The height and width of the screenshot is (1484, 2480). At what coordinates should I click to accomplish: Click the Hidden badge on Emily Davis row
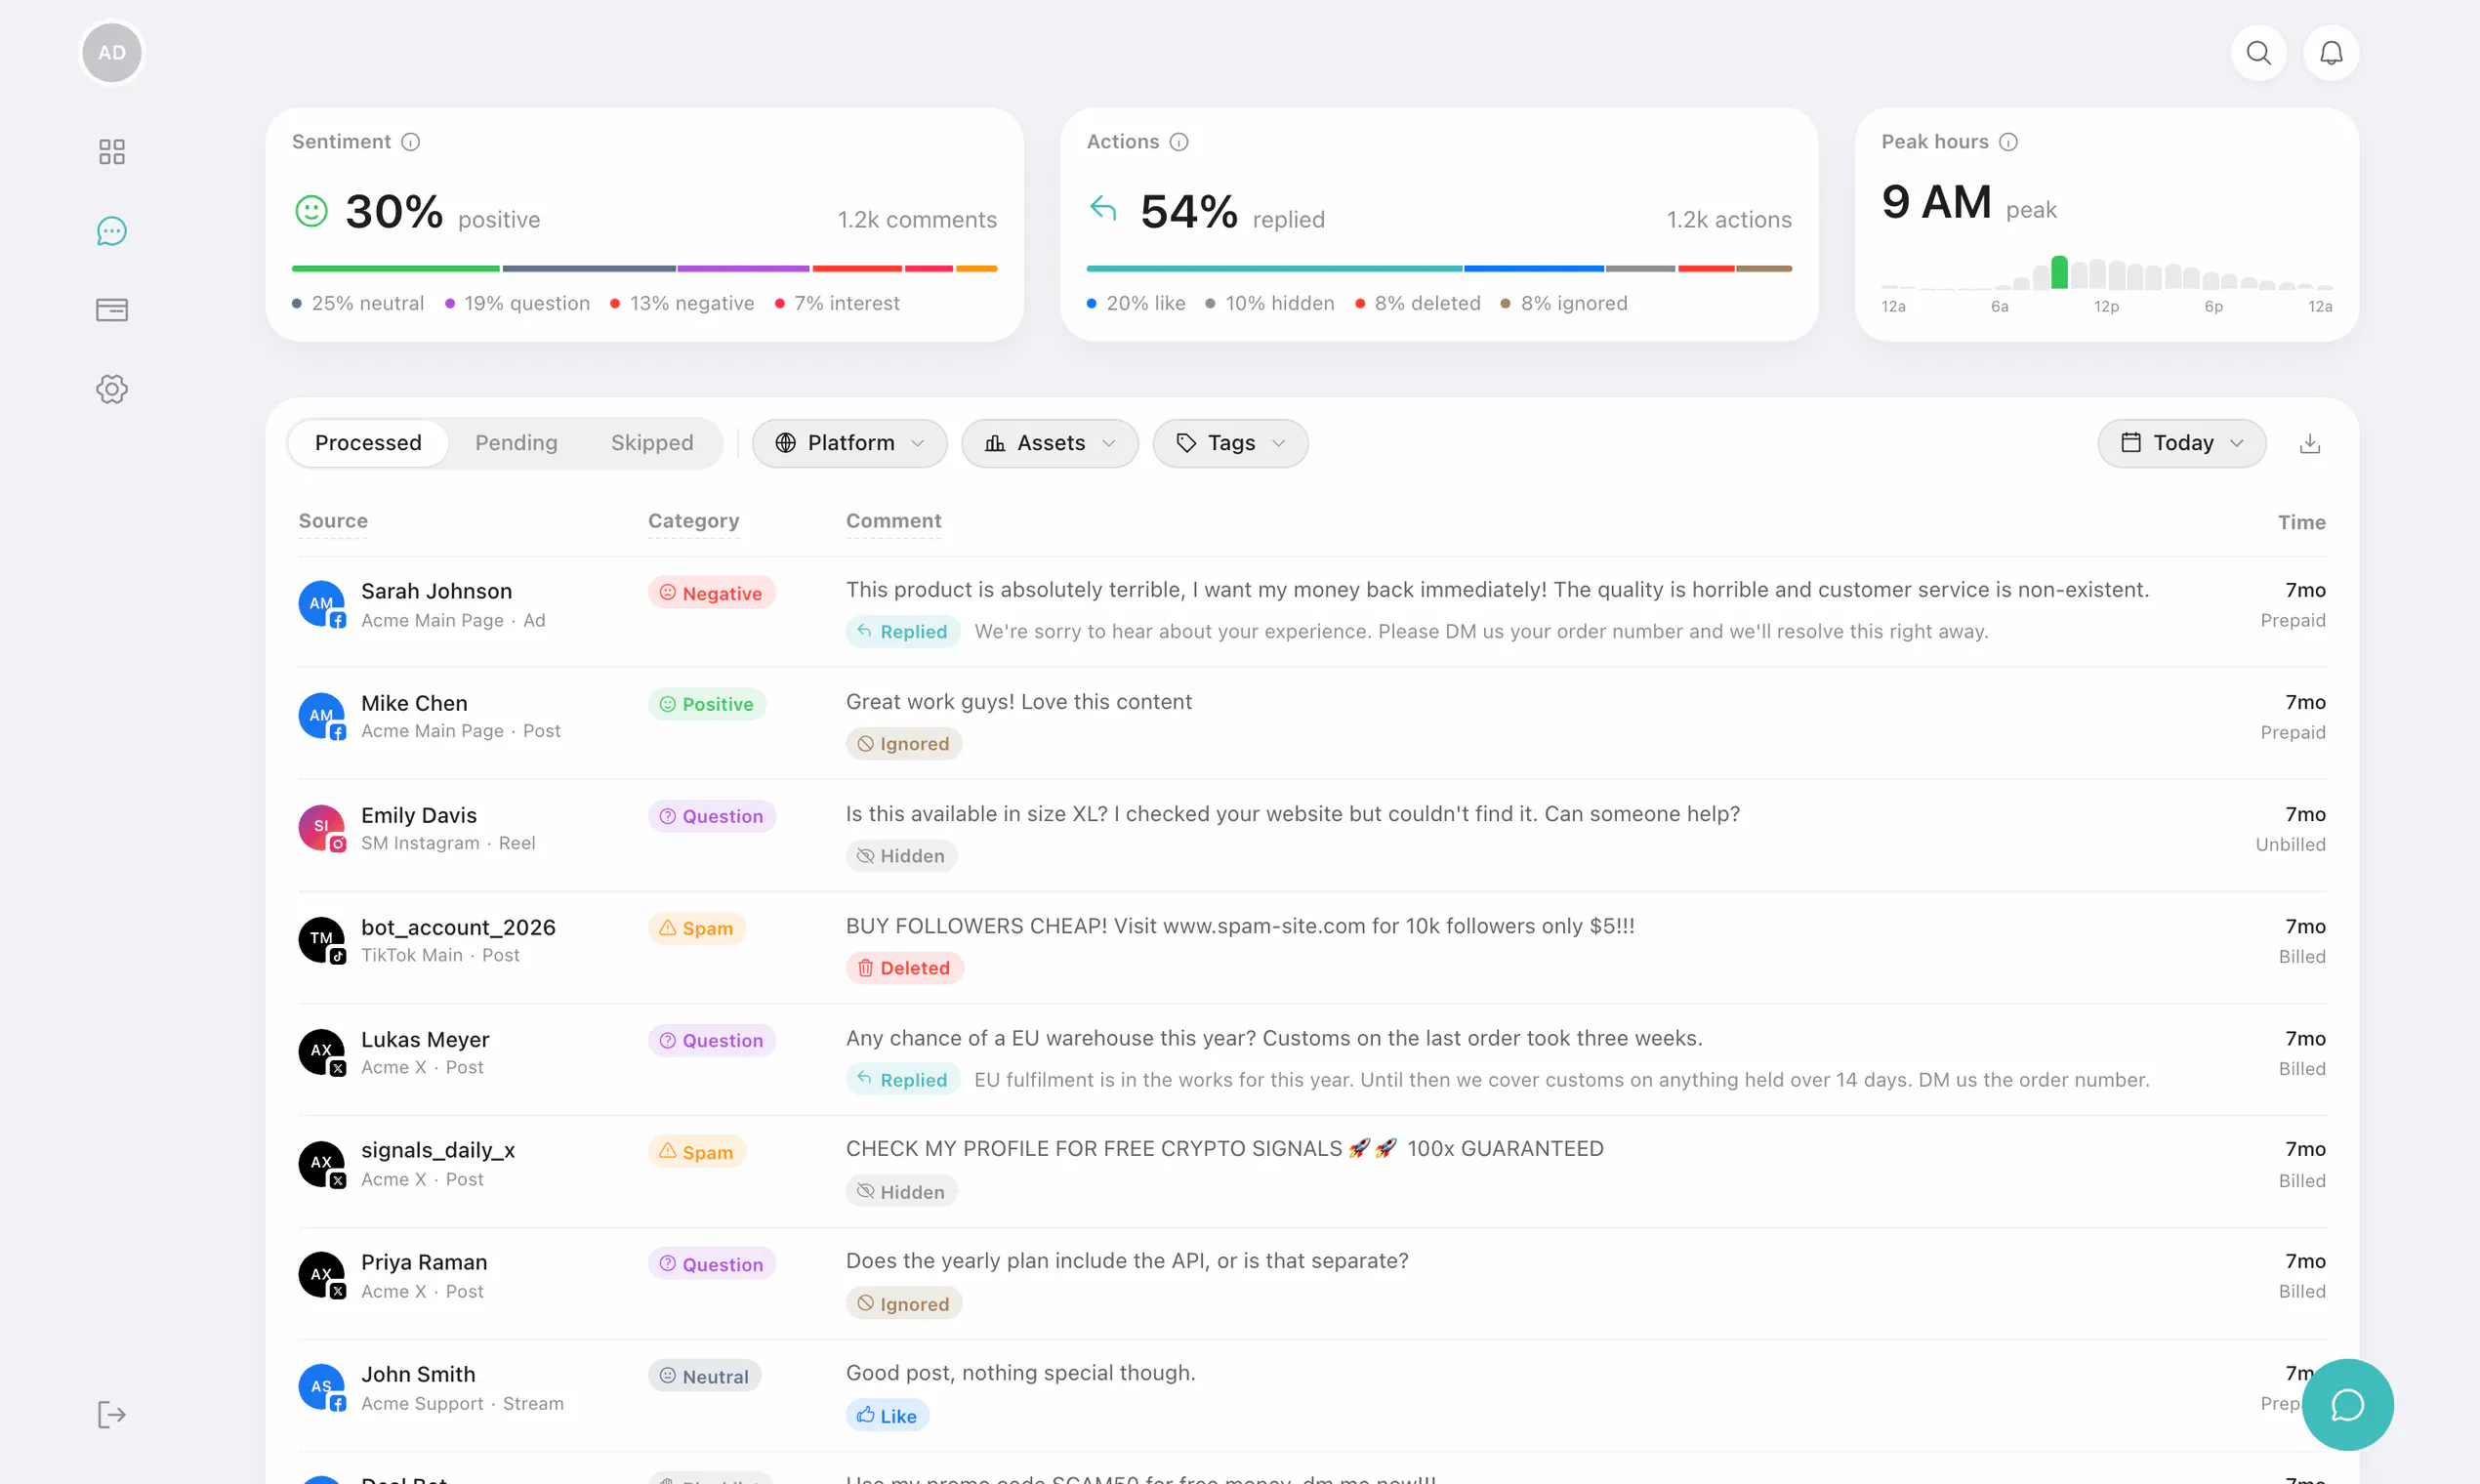click(x=901, y=856)
